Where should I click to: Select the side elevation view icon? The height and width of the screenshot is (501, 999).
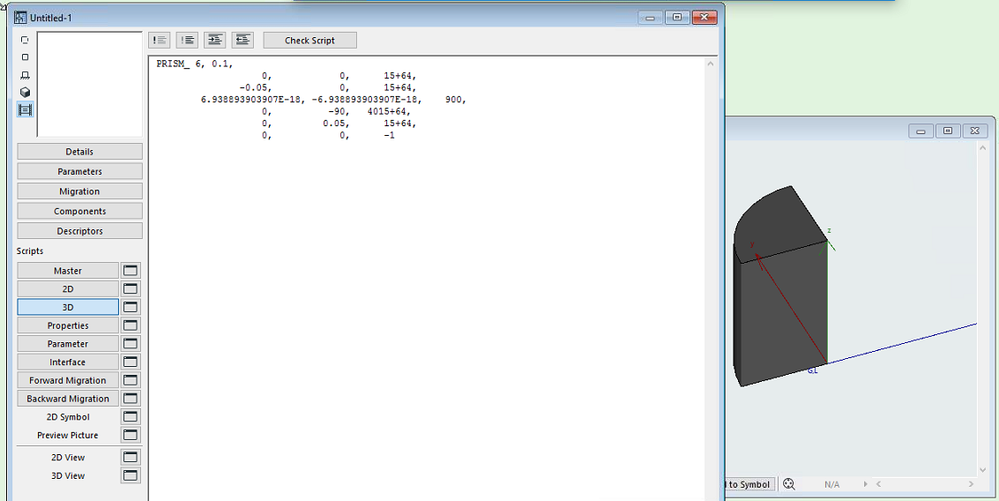coord(25,75)
